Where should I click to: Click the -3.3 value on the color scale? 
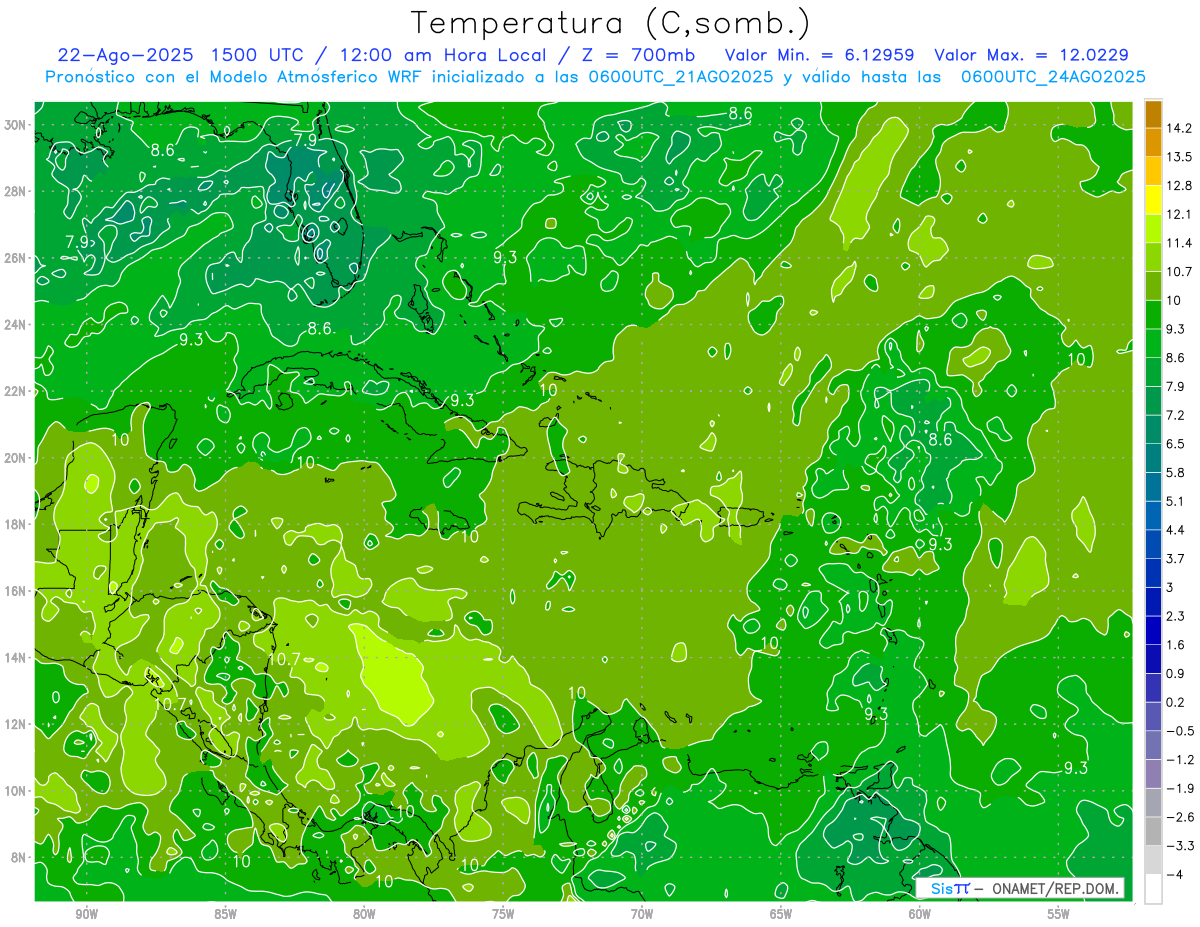[1181, 846]
